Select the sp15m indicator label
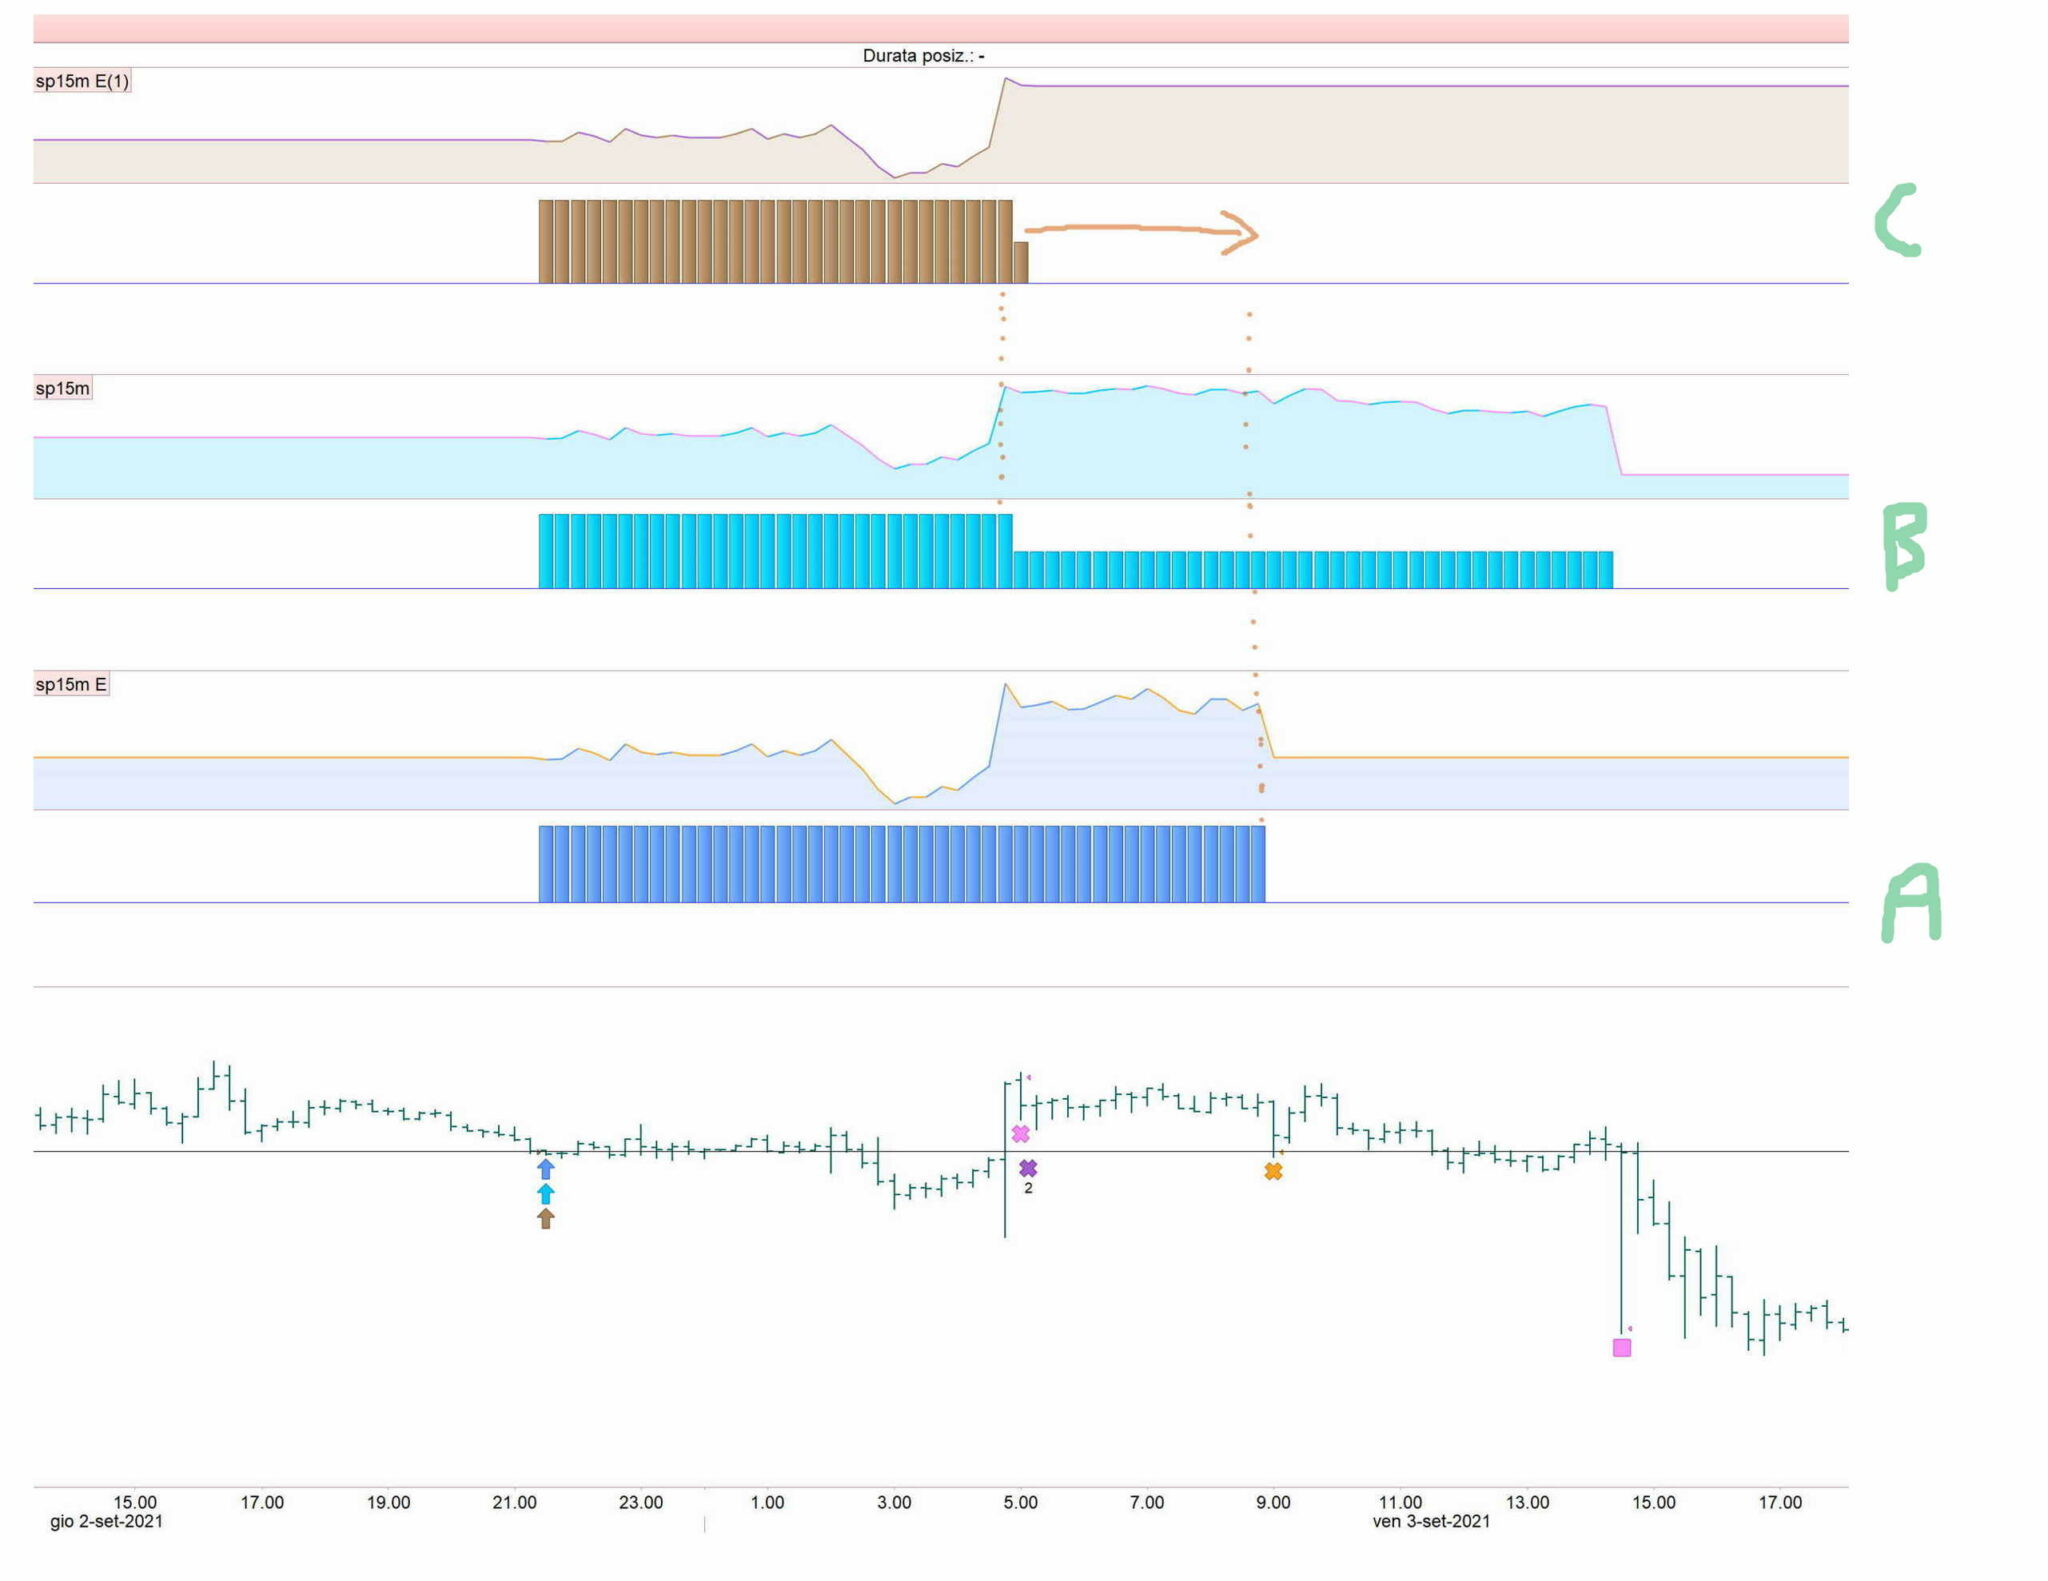The width and height of the screenshot is (2048, 1581). click(62, 388)
